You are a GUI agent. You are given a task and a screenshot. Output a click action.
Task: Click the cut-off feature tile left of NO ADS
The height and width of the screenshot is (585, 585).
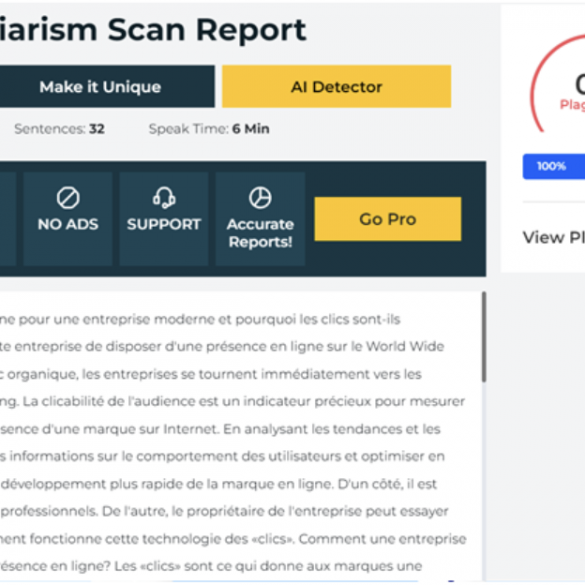pyautogui.click(x=8, y=219)
